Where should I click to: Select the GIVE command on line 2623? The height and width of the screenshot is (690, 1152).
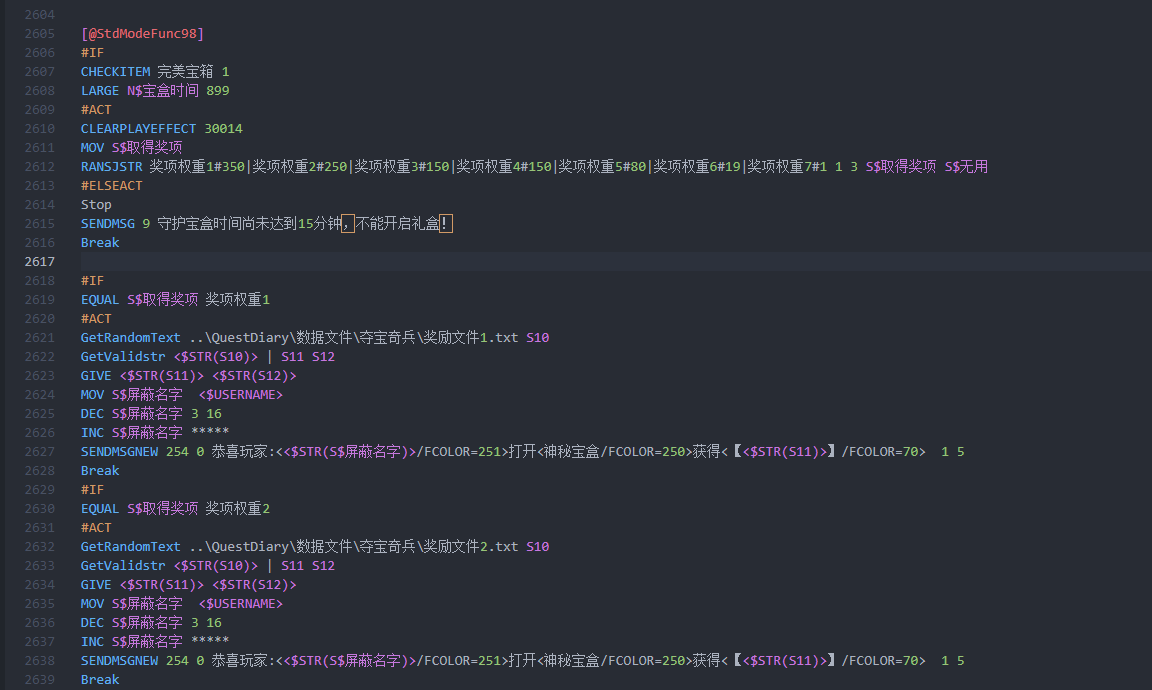tap(95, 375)
